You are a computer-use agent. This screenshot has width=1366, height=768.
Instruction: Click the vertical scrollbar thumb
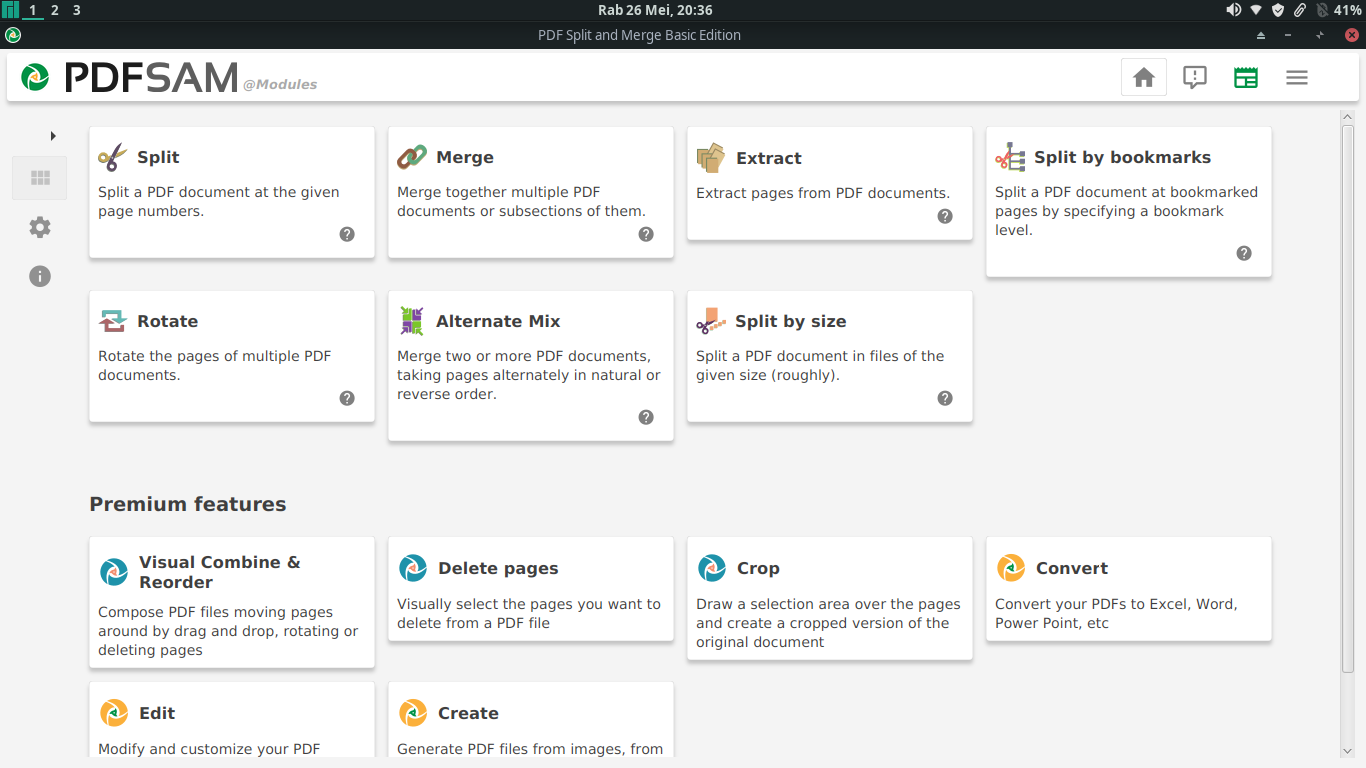(1347, 400)
